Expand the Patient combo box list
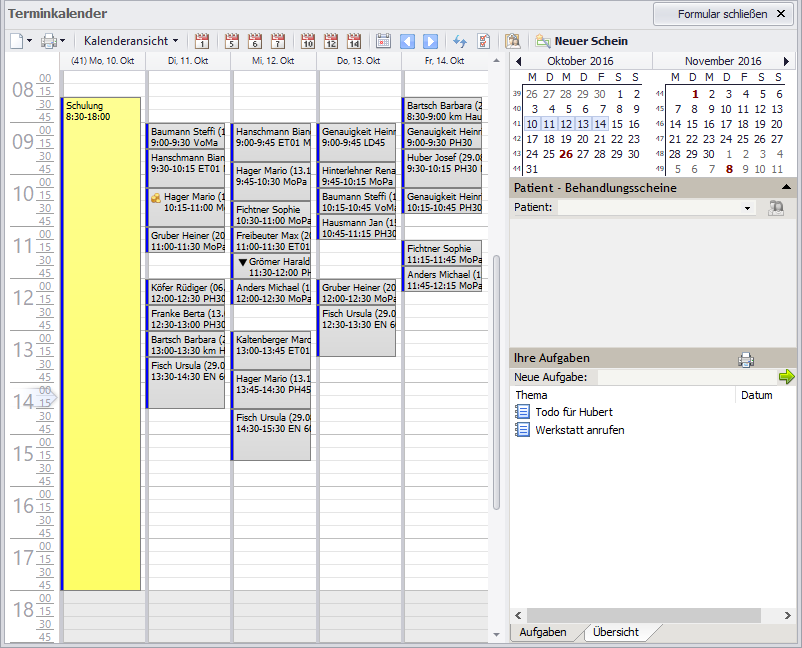 tap(748, 208)
